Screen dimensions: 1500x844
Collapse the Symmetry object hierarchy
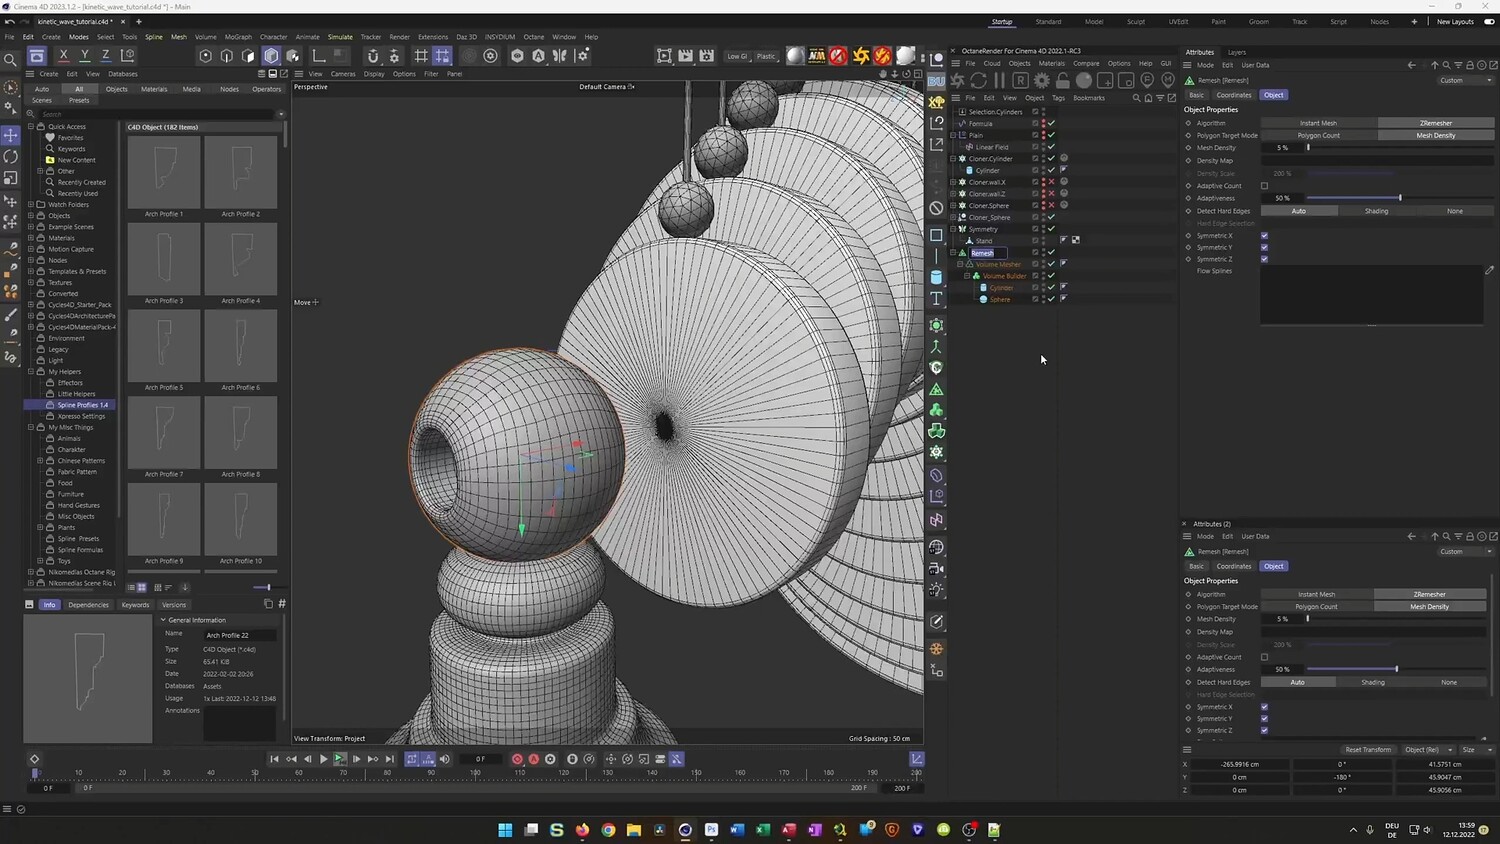click(954, 229)
